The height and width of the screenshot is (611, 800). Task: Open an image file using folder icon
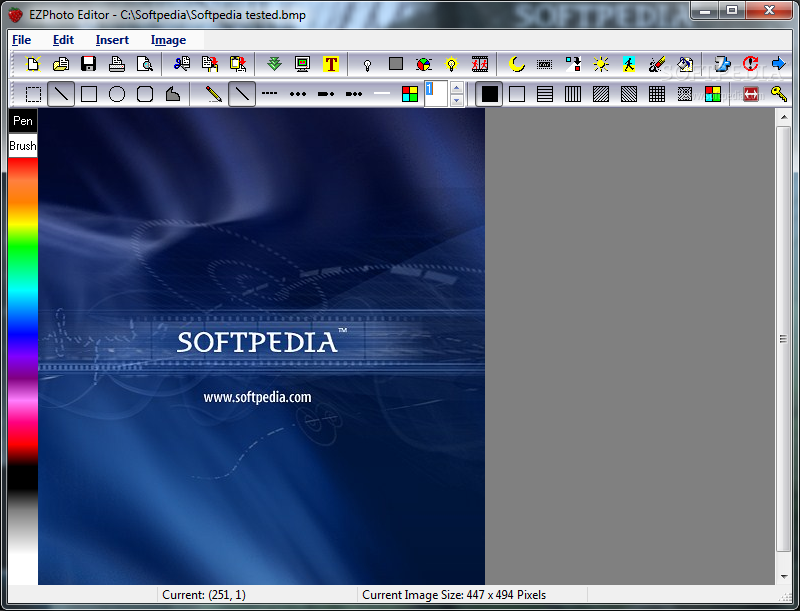(x=61, y=64)
